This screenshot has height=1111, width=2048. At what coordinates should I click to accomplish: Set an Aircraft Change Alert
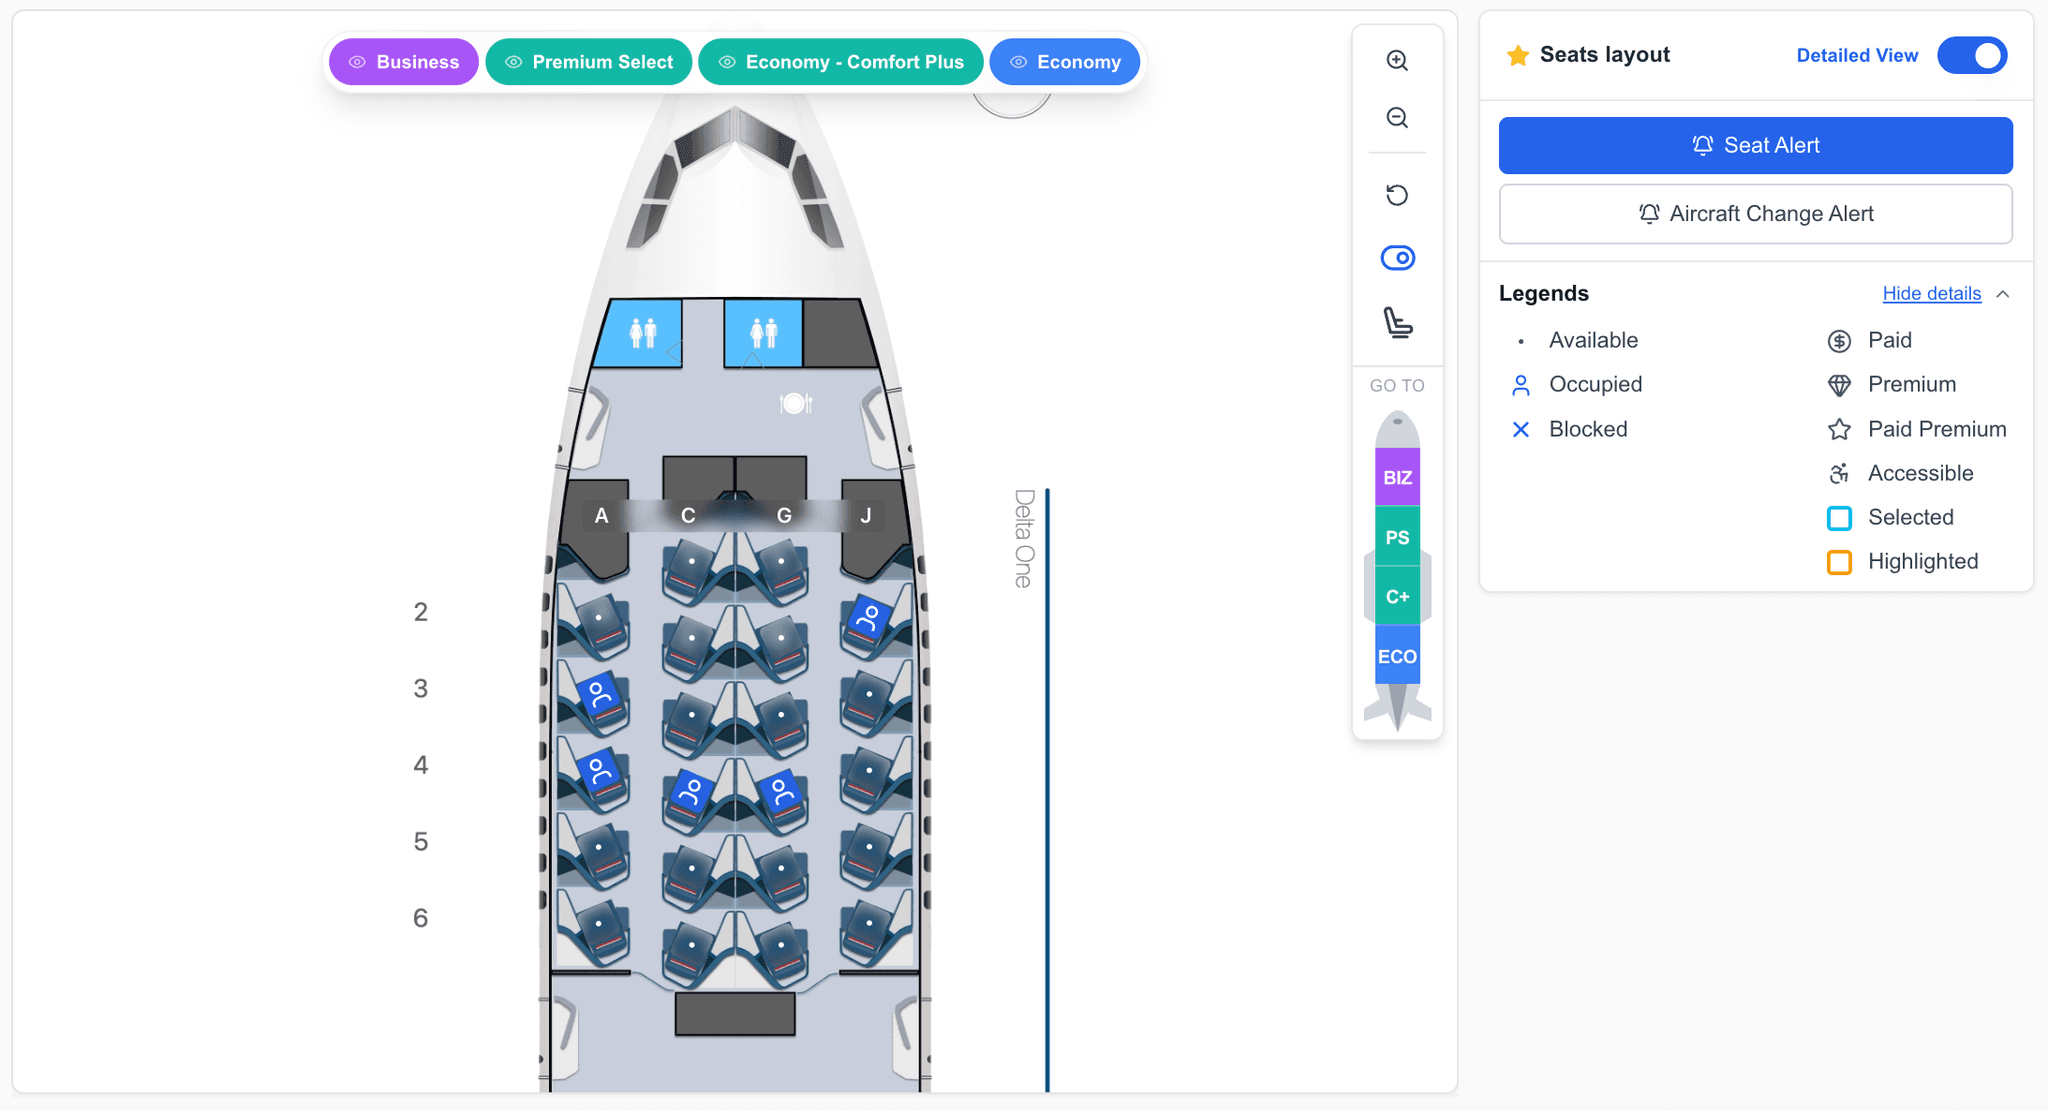1755,213
